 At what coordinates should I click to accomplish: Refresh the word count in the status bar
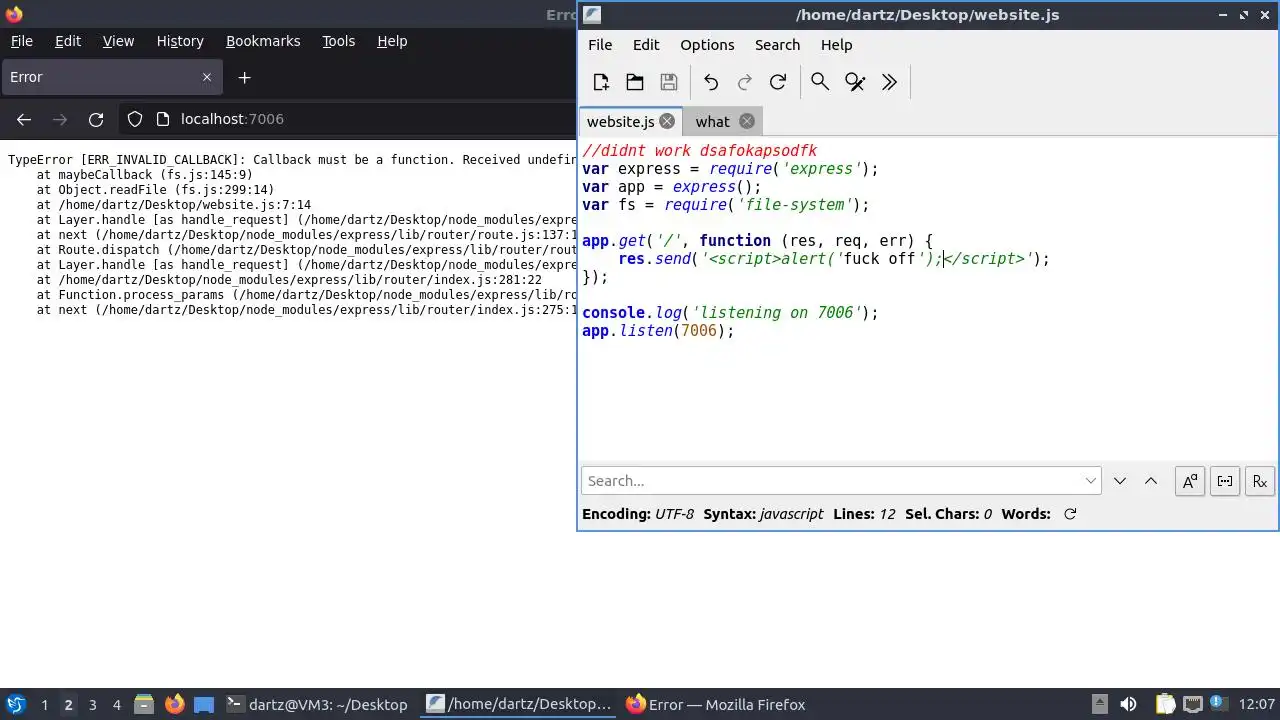1070,514
